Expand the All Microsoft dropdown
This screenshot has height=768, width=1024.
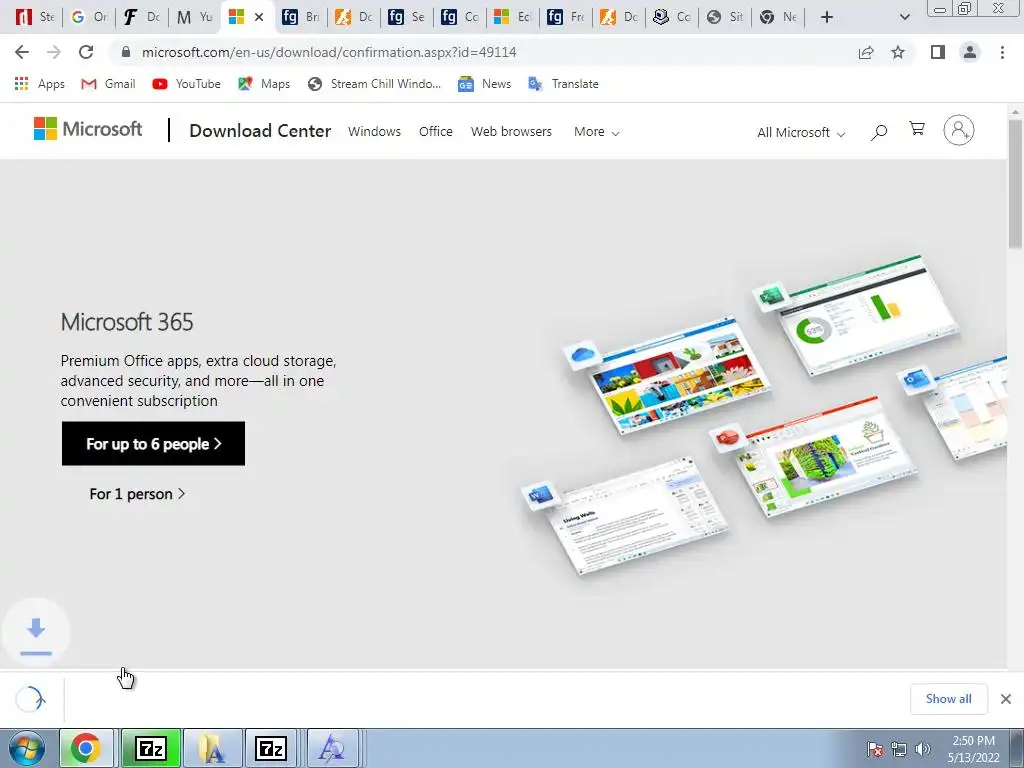801,133
